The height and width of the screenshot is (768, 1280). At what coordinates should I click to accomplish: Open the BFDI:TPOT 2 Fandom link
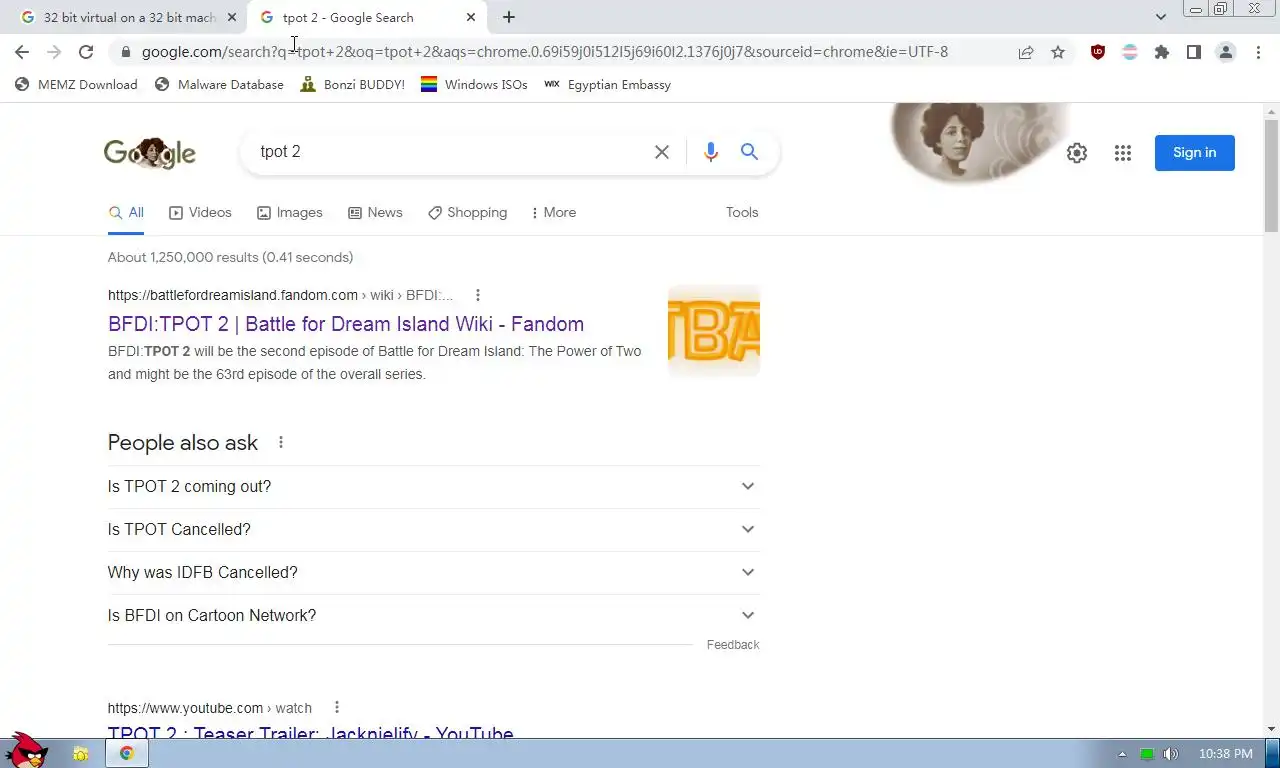pos(346,324)
